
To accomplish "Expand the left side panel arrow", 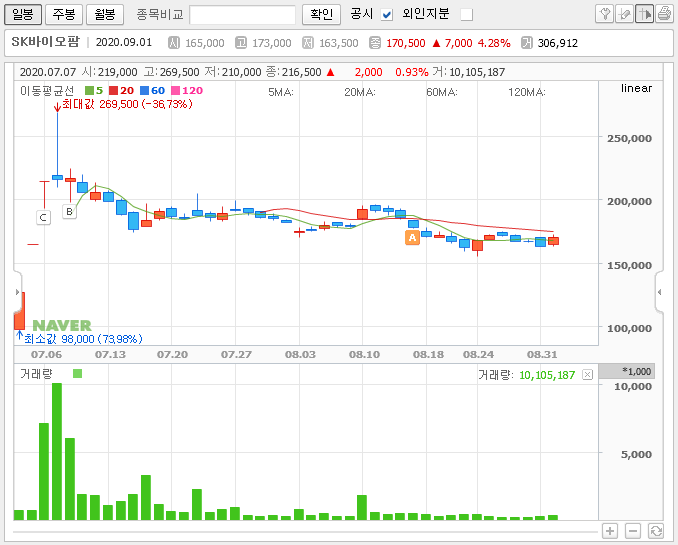I will 17,292.
